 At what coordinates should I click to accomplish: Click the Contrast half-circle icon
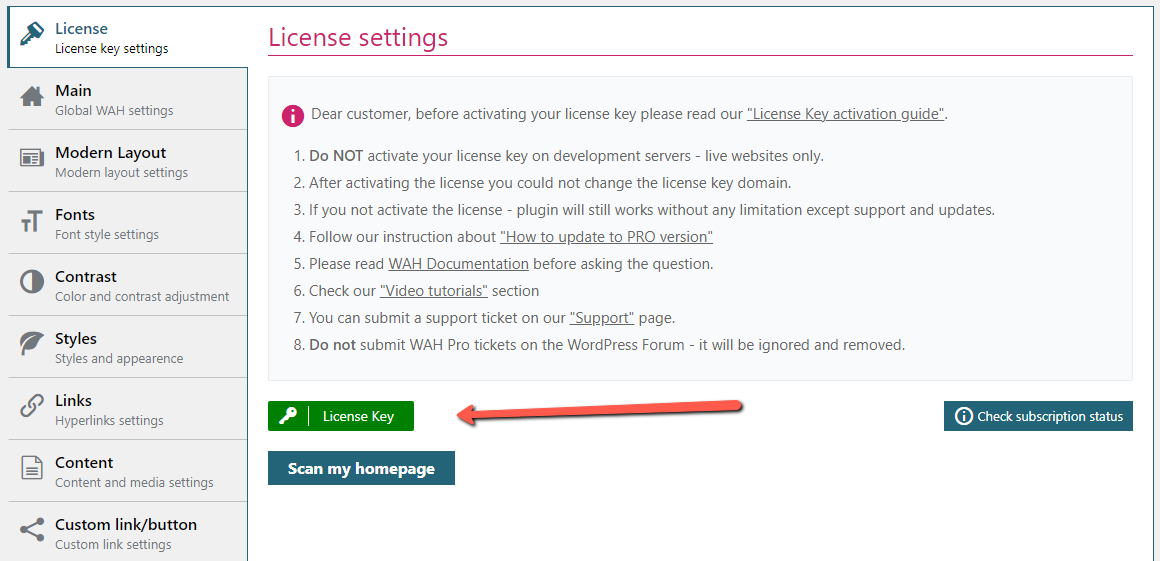pyautogui.click(x=32, y=283)
